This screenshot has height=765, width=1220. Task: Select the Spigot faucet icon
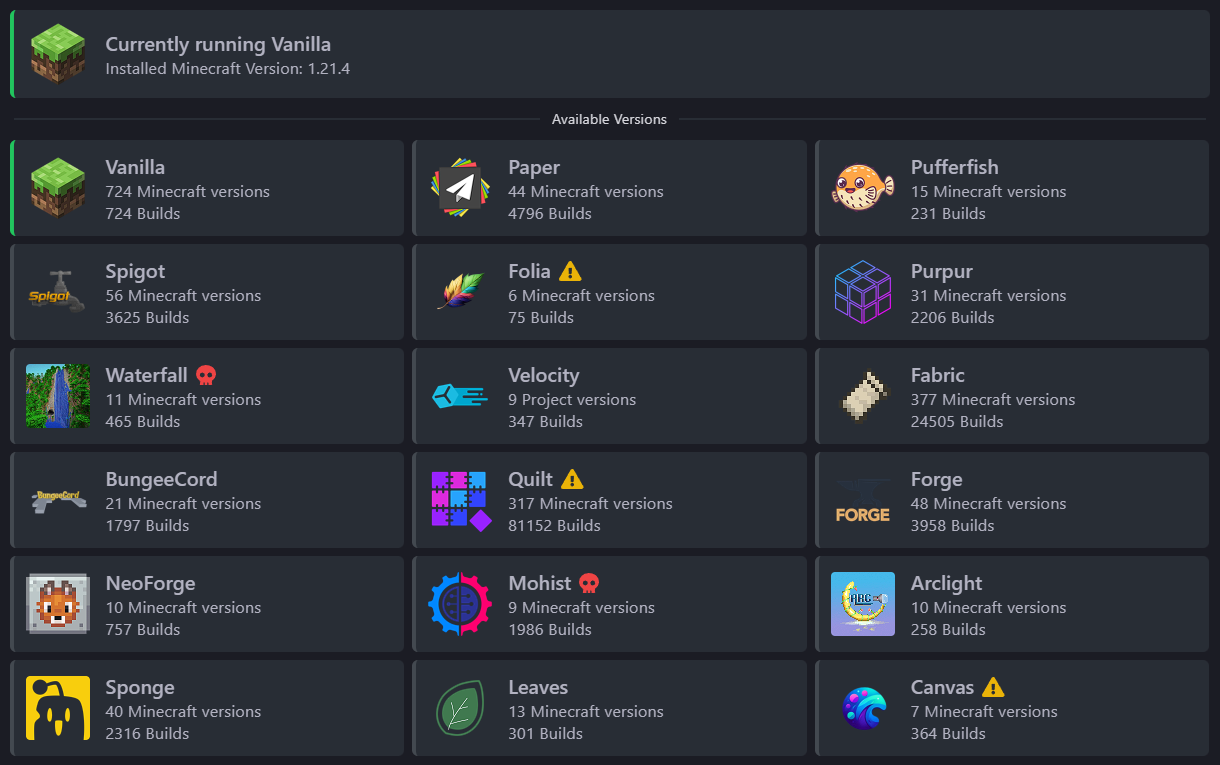57,291
